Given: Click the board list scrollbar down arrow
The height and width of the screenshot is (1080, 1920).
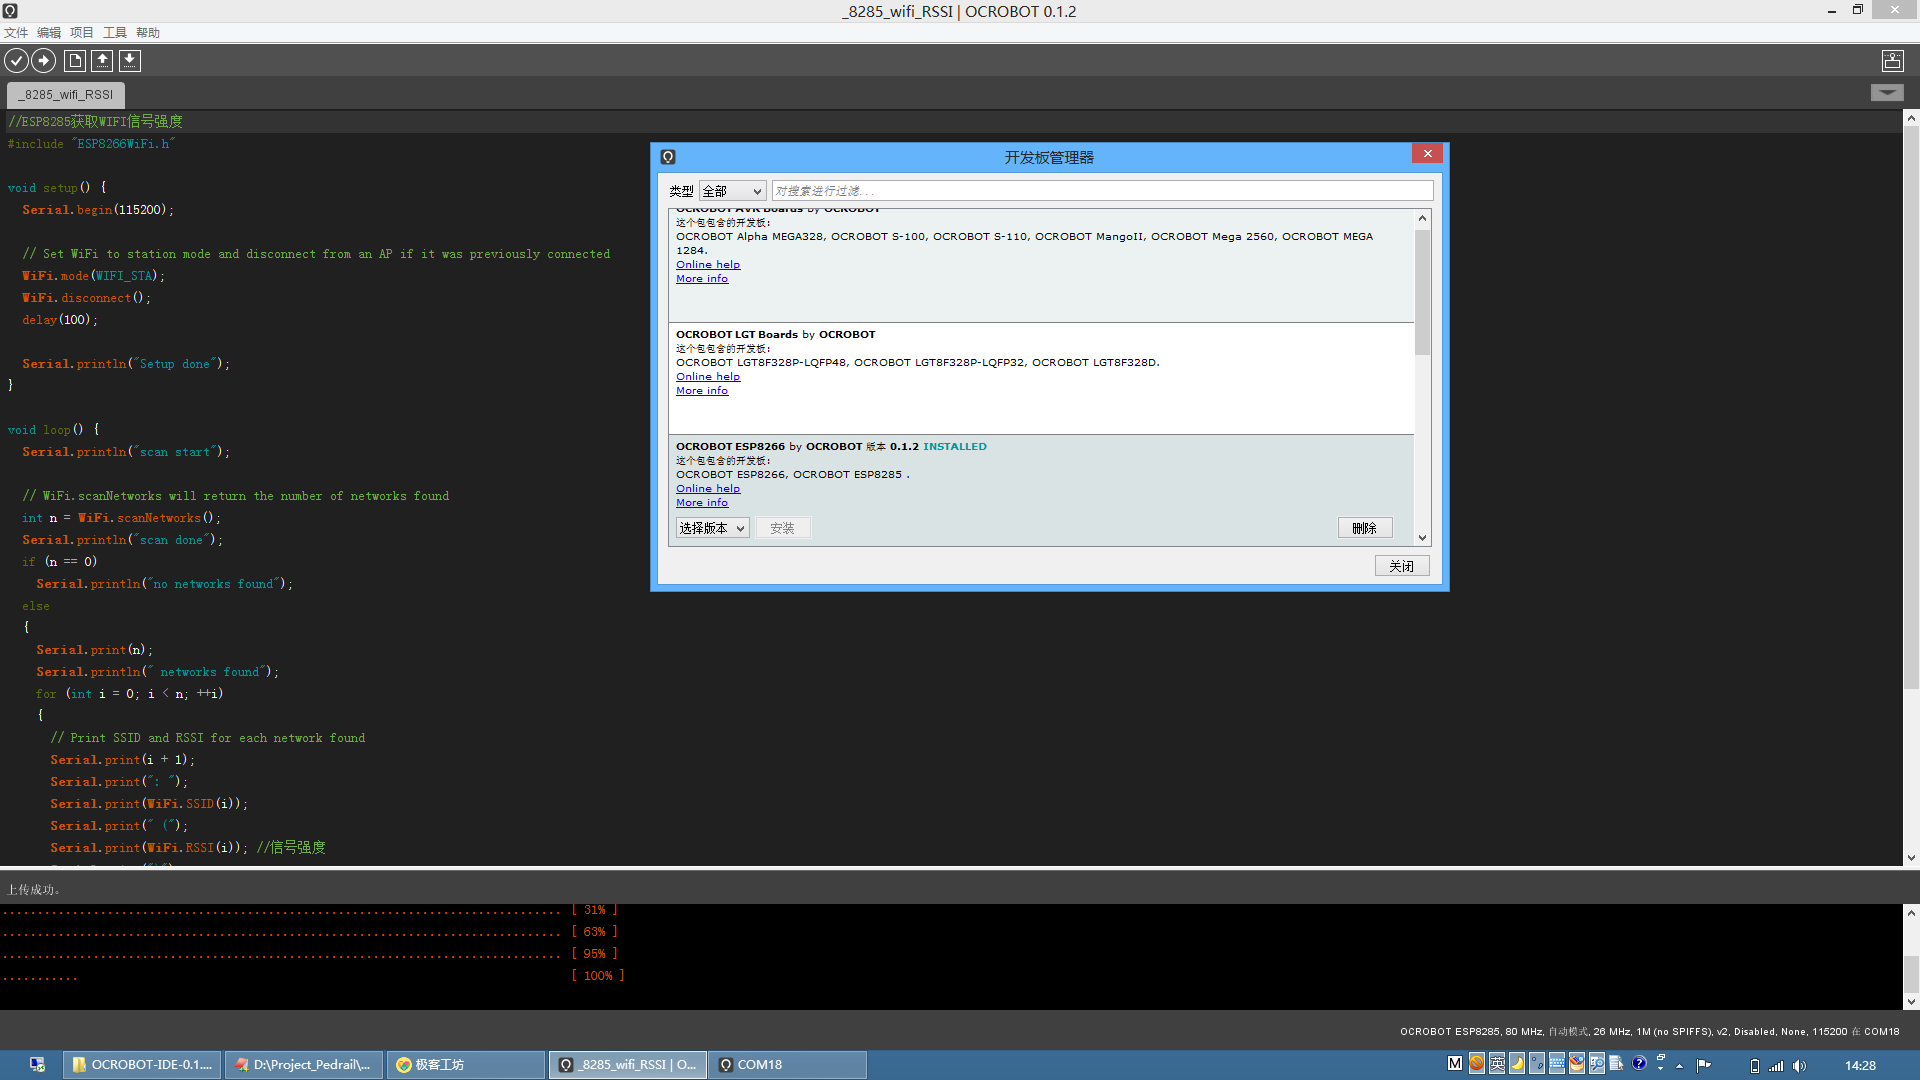Looking at the screenshot, I should 1422,538.
